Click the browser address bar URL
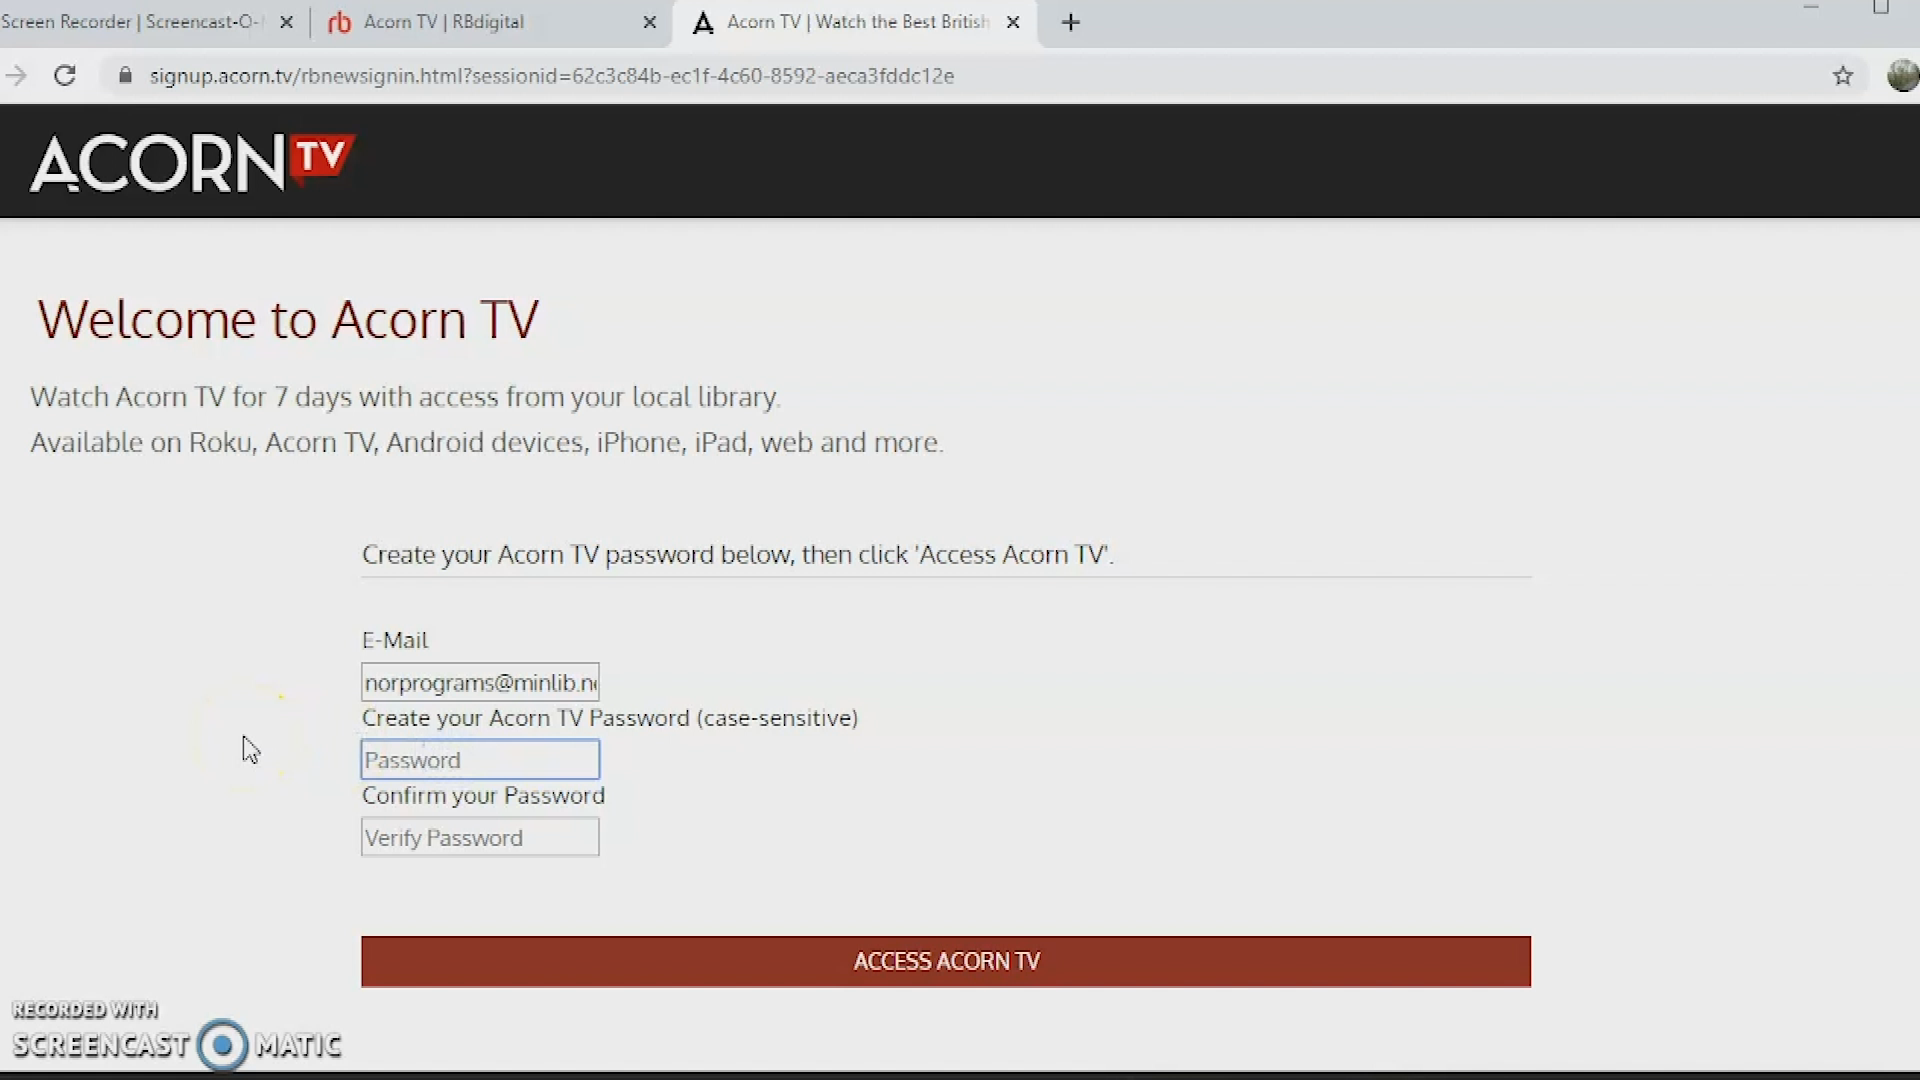 click(x=551, y=76)
